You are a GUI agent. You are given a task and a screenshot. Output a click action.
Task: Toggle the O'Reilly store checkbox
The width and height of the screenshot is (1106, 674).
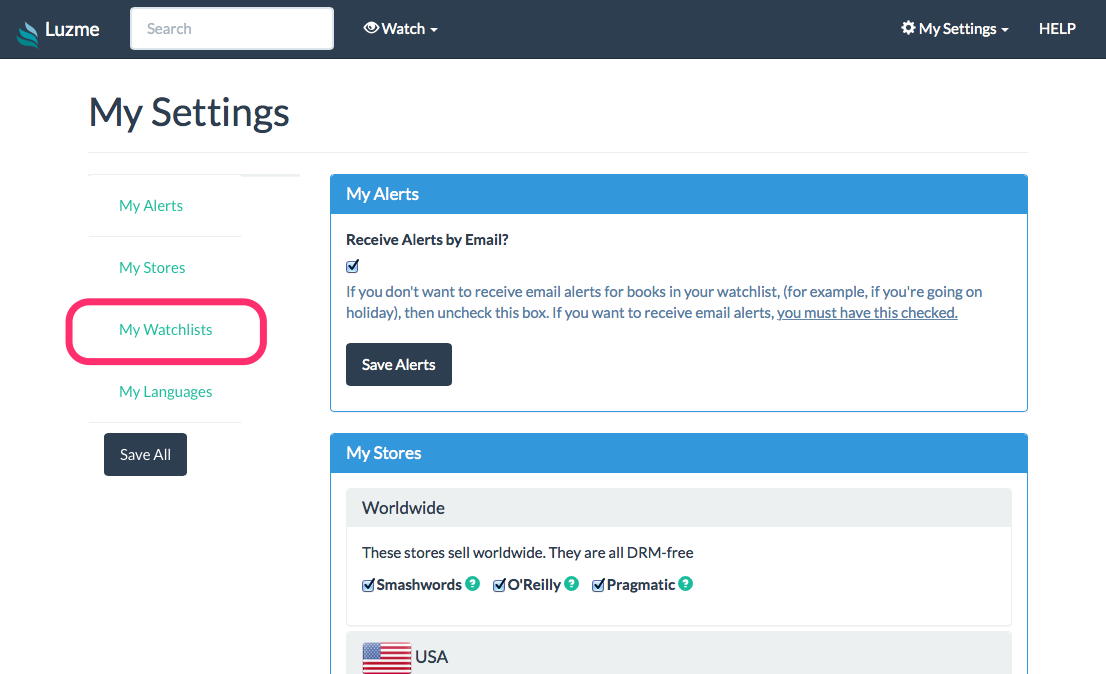pos(499,585)
